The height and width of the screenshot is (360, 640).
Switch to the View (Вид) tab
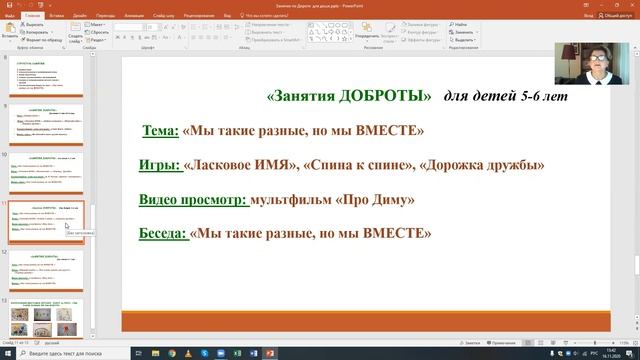(227, 16)
